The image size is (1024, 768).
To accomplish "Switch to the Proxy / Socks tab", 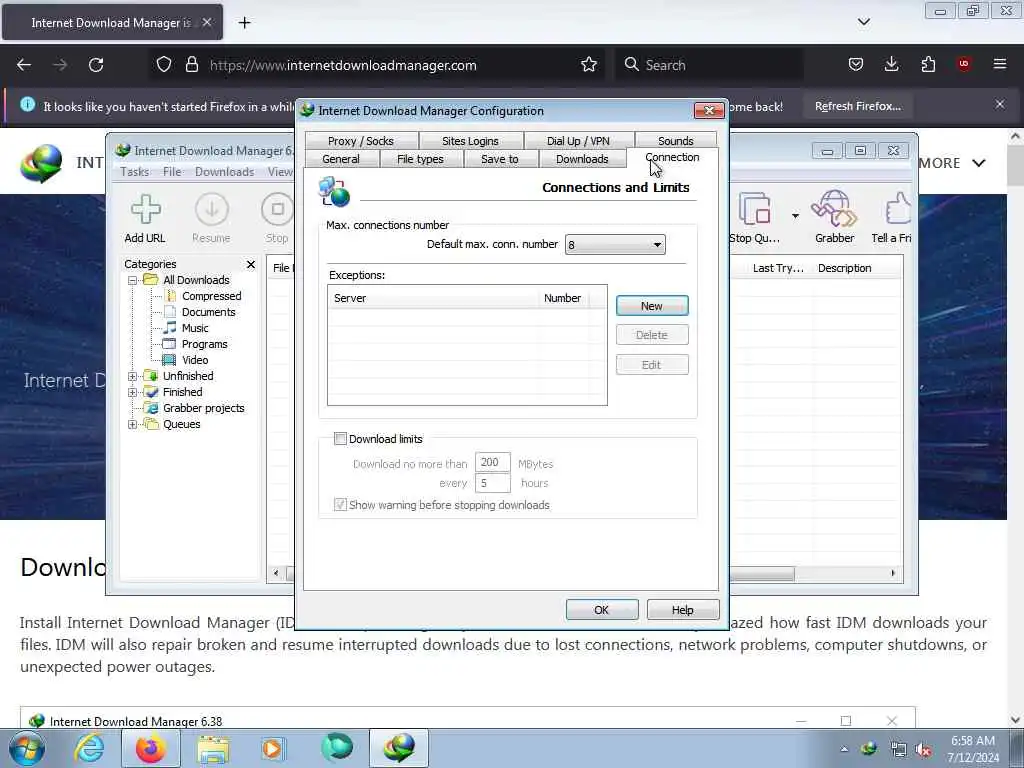I will coord(360,141).
